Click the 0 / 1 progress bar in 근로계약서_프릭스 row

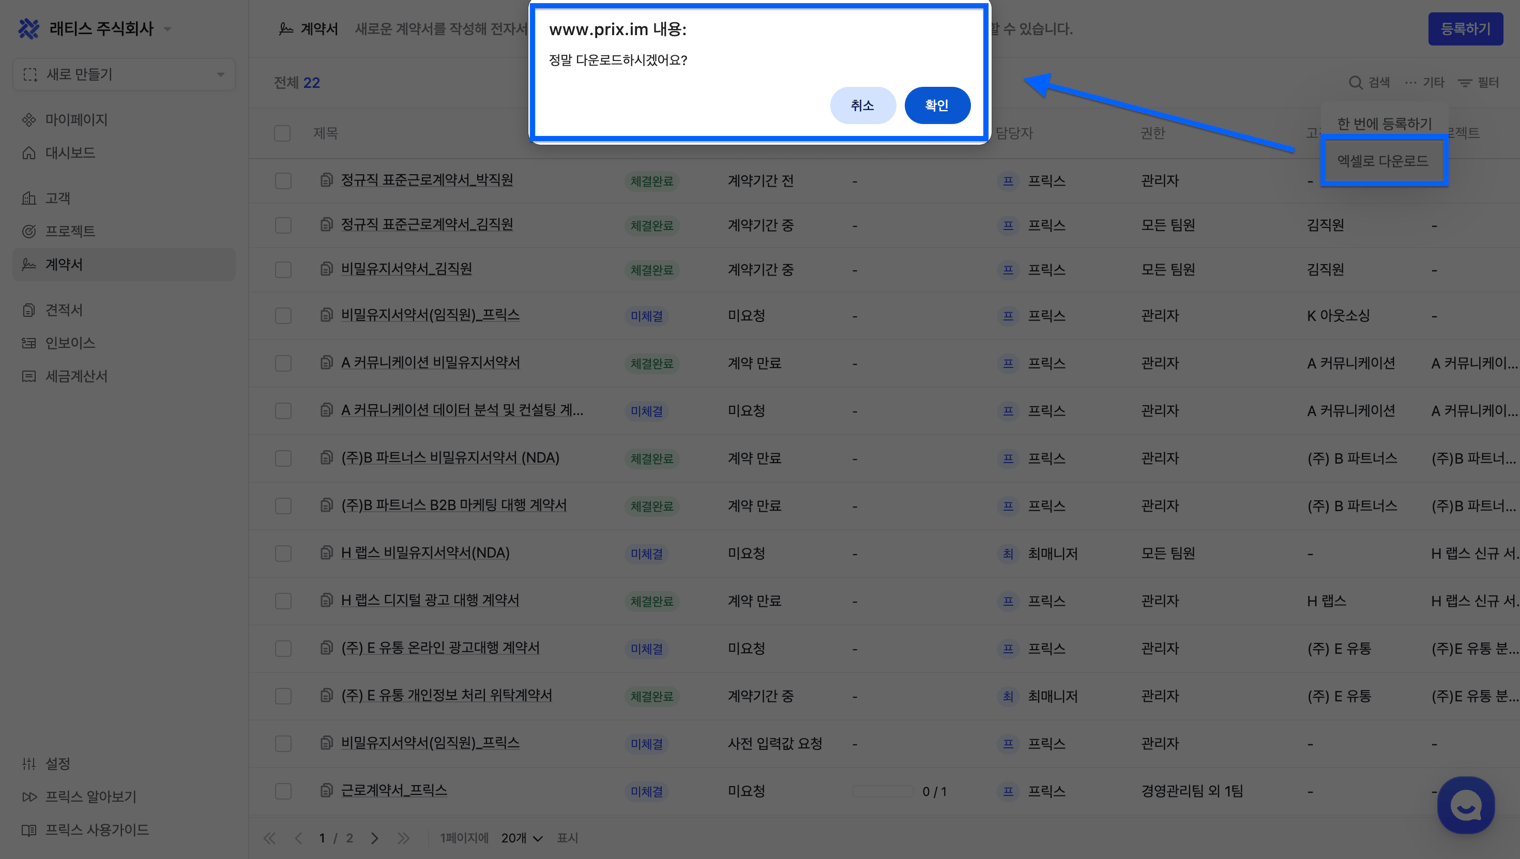tap(882, 791)
